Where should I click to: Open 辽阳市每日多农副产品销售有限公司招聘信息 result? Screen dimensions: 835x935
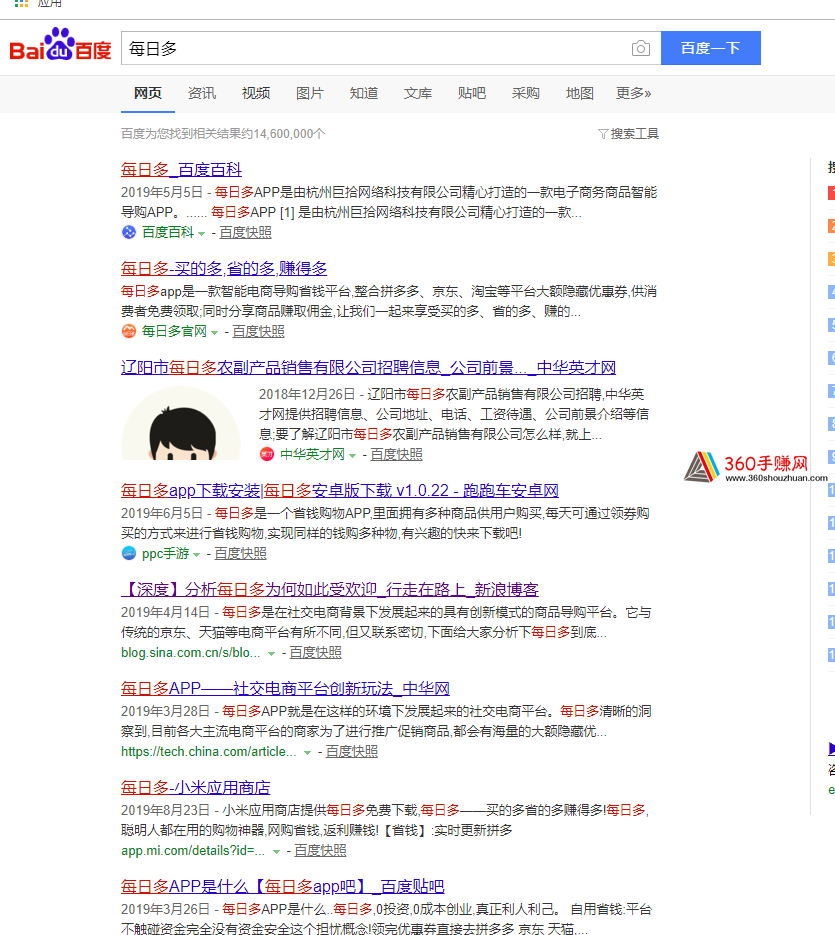369,368
